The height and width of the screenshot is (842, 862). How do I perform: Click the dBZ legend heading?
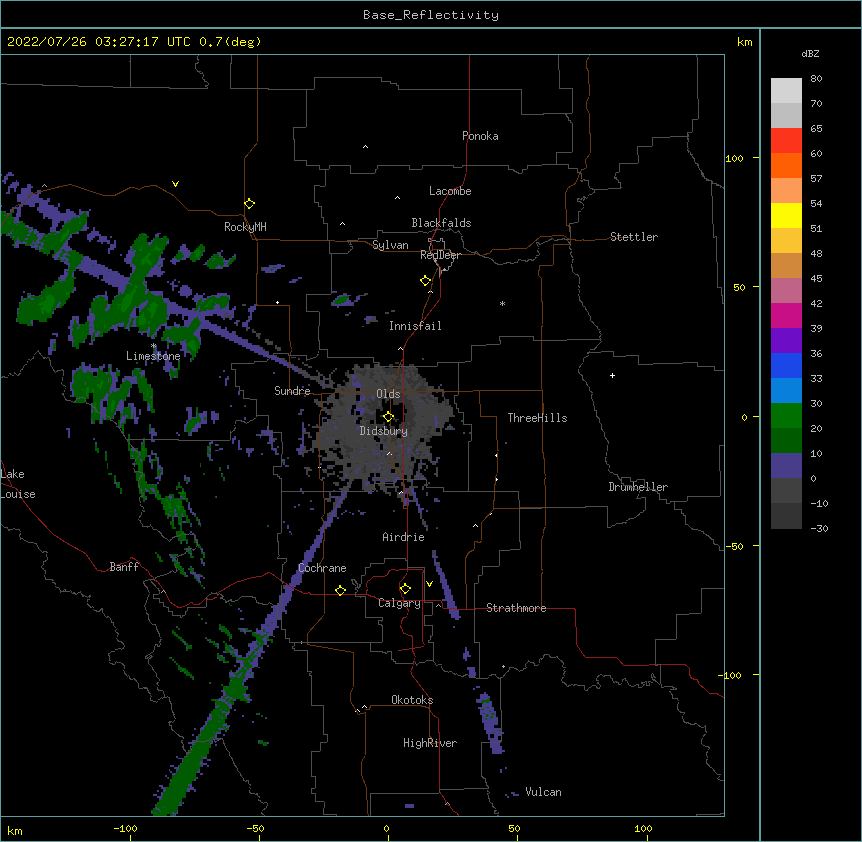pyautogui.click(x=810, y=53)
